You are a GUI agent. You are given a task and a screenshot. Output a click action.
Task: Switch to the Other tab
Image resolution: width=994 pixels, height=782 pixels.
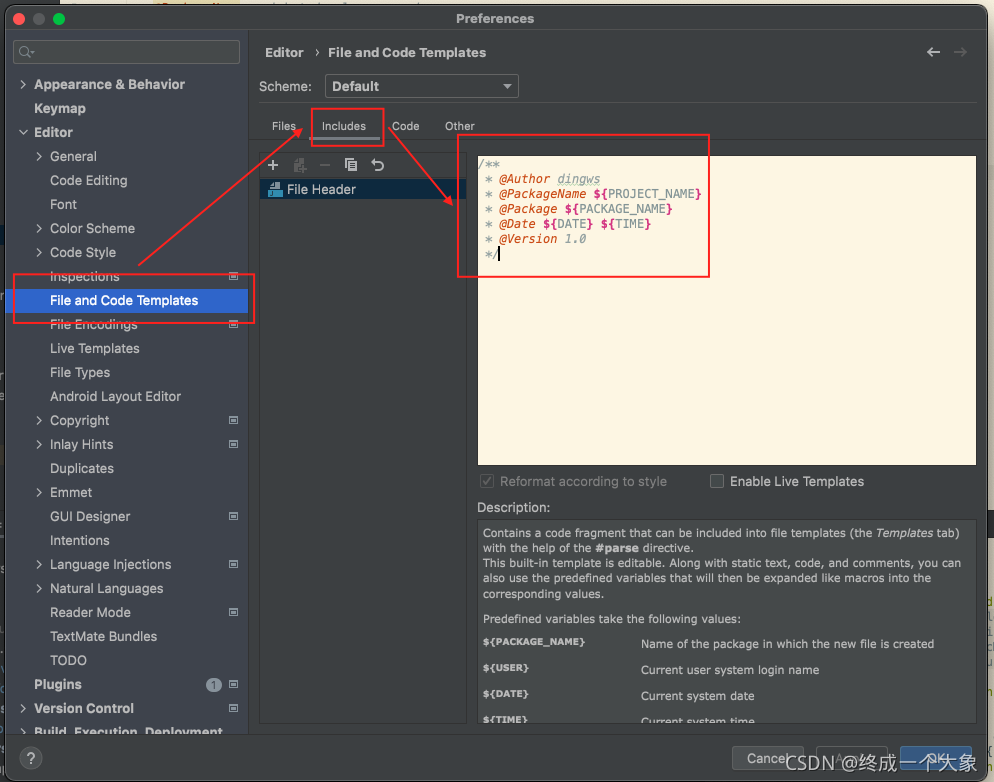click(x=460, y=126)
